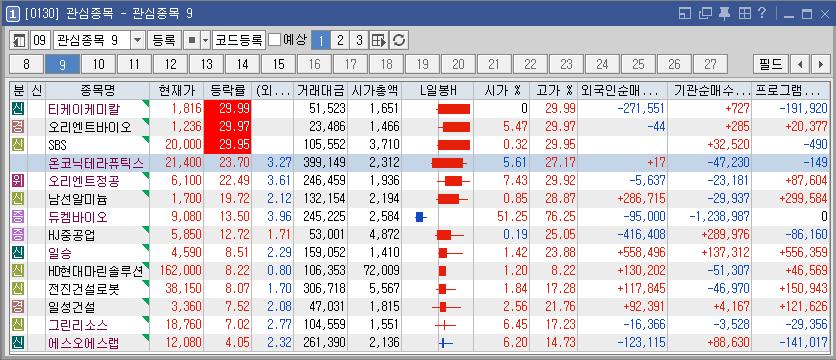This screenshot has width=836, height=360.
Task: Click the help question mark icon
Action: [x=762, y=13]
